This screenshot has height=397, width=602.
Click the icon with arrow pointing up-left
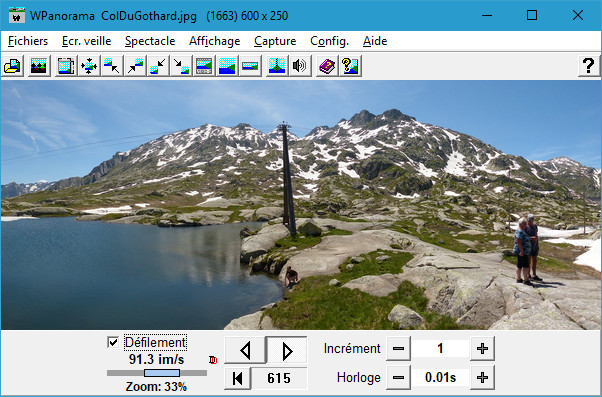(112, 66)
